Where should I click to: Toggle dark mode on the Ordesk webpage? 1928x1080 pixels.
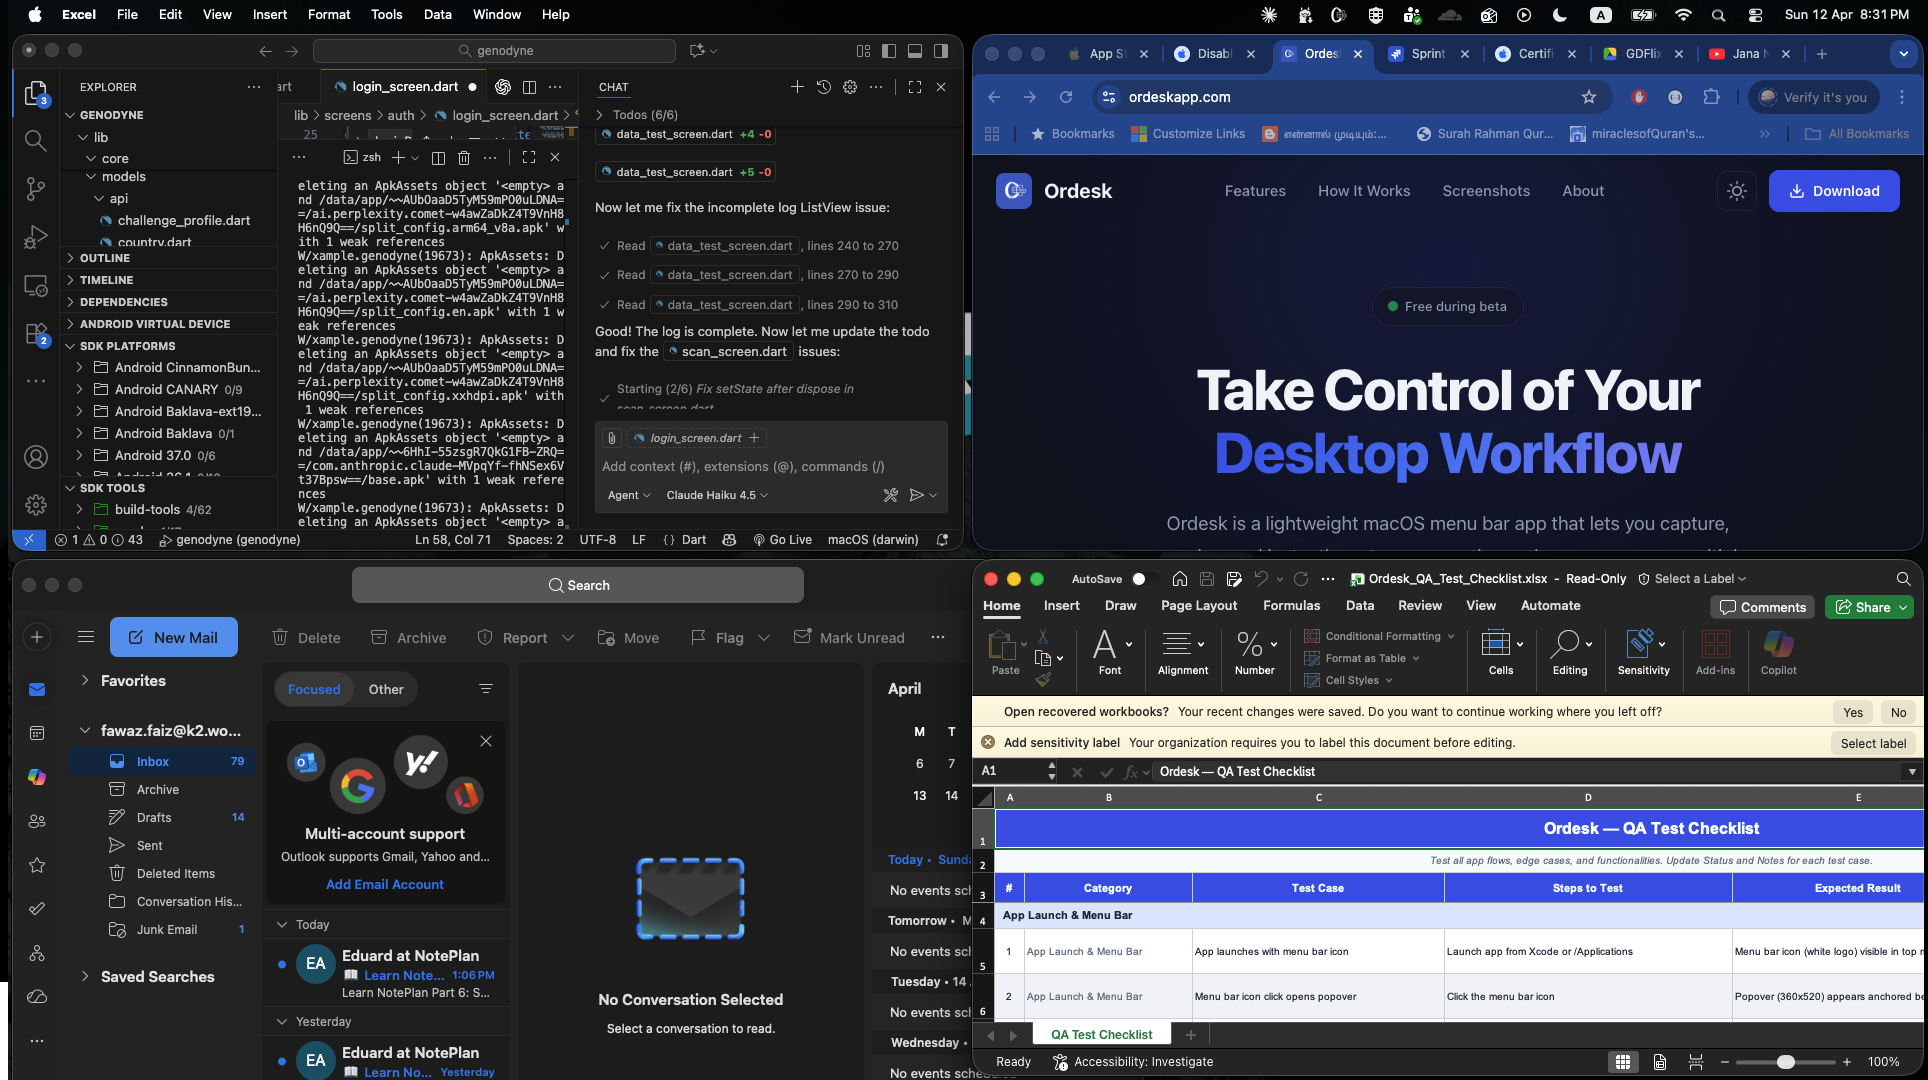click(1737, 191)
